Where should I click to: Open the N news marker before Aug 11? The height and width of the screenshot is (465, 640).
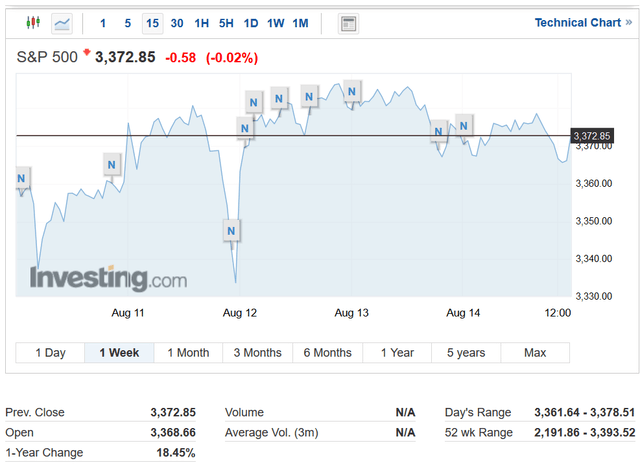[111, 165]
